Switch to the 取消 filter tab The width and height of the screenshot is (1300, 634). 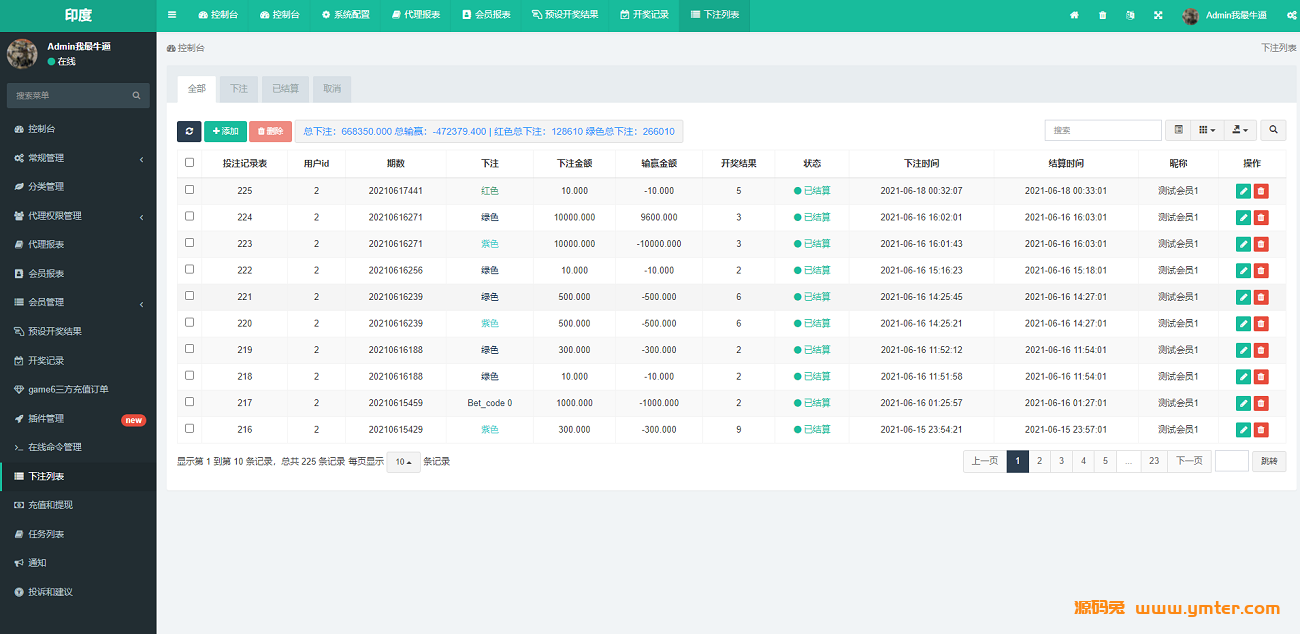coord(332,89)
